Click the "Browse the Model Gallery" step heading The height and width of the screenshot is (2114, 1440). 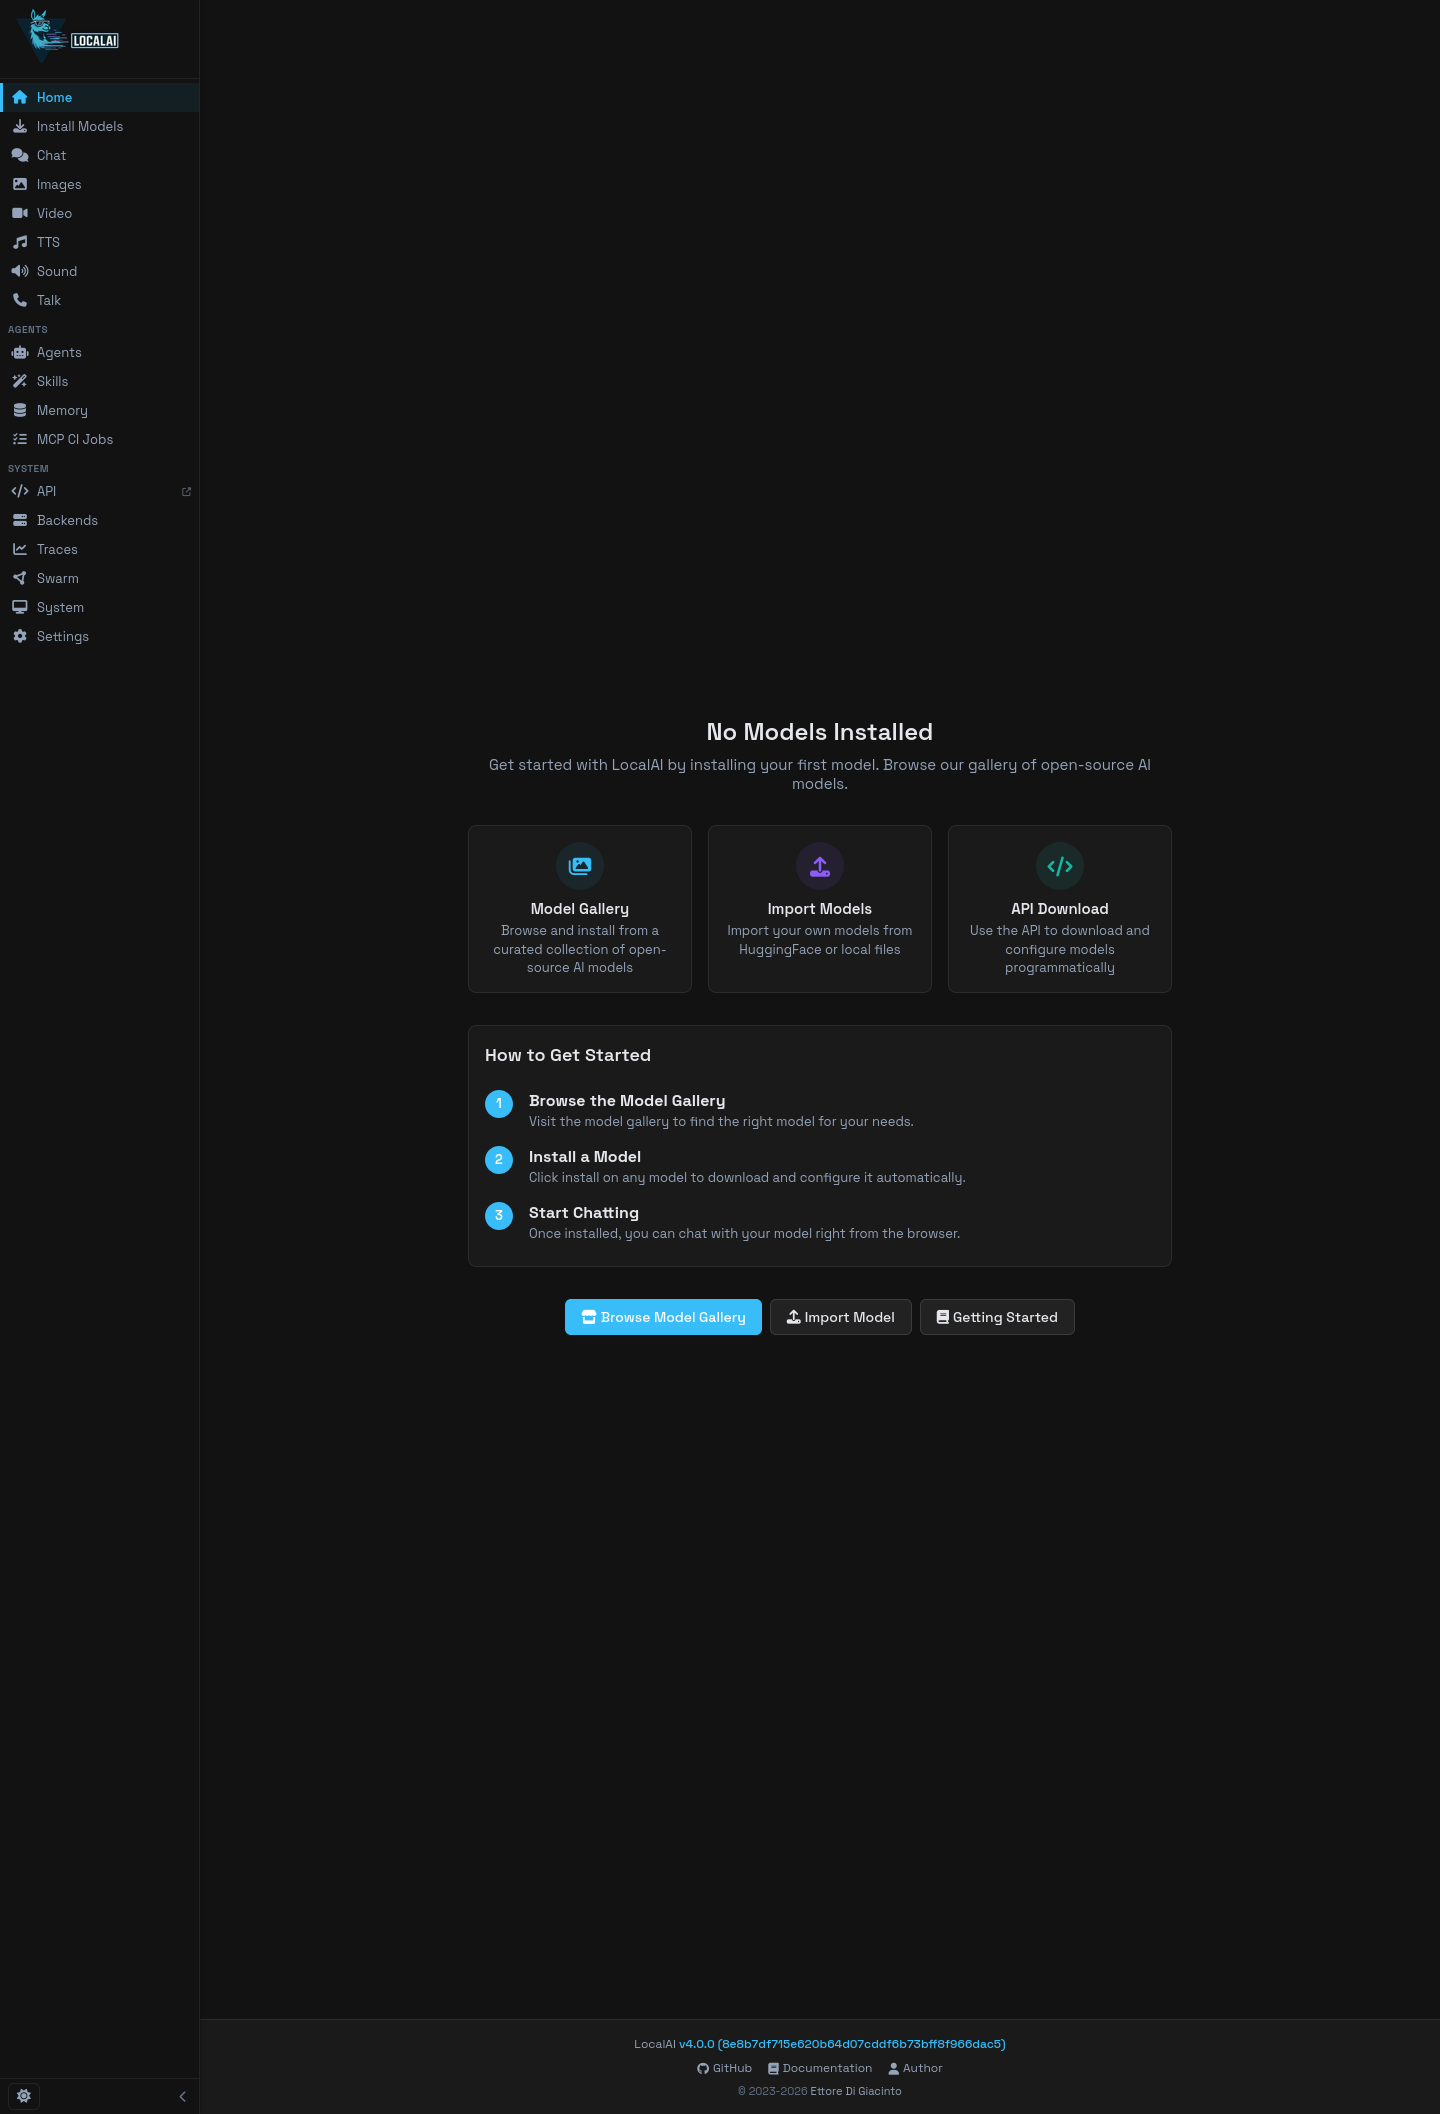[627, 1101]
